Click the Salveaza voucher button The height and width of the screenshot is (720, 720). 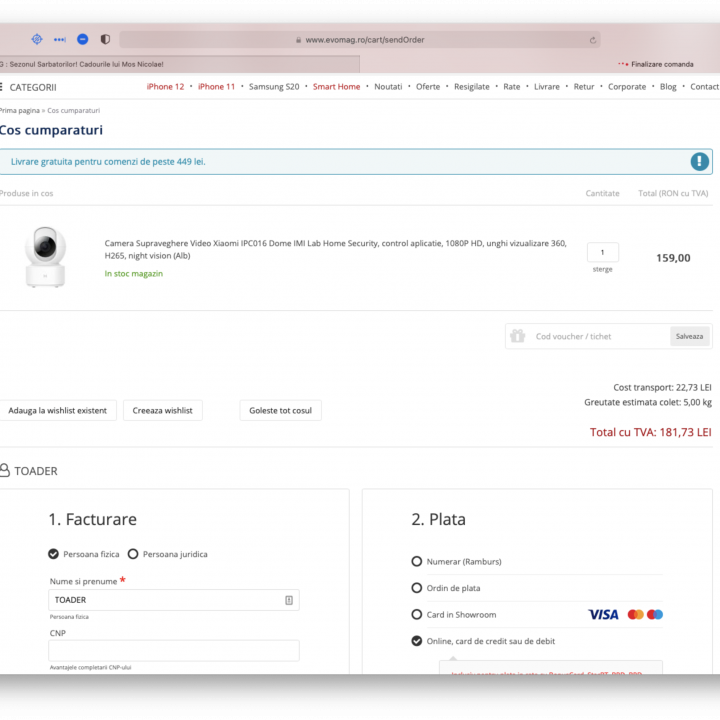(x=689, y=336)
